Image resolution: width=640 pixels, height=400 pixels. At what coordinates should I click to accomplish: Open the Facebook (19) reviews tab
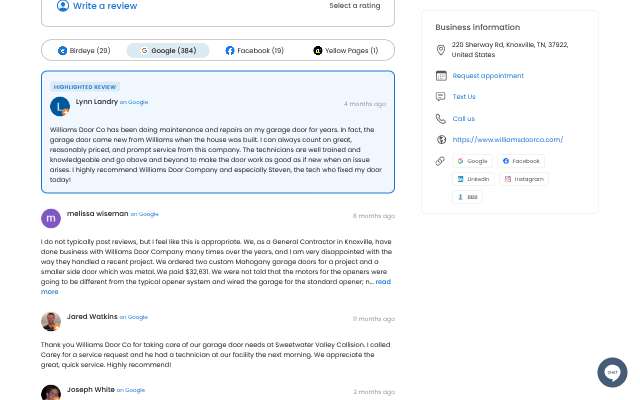point(254,51)
